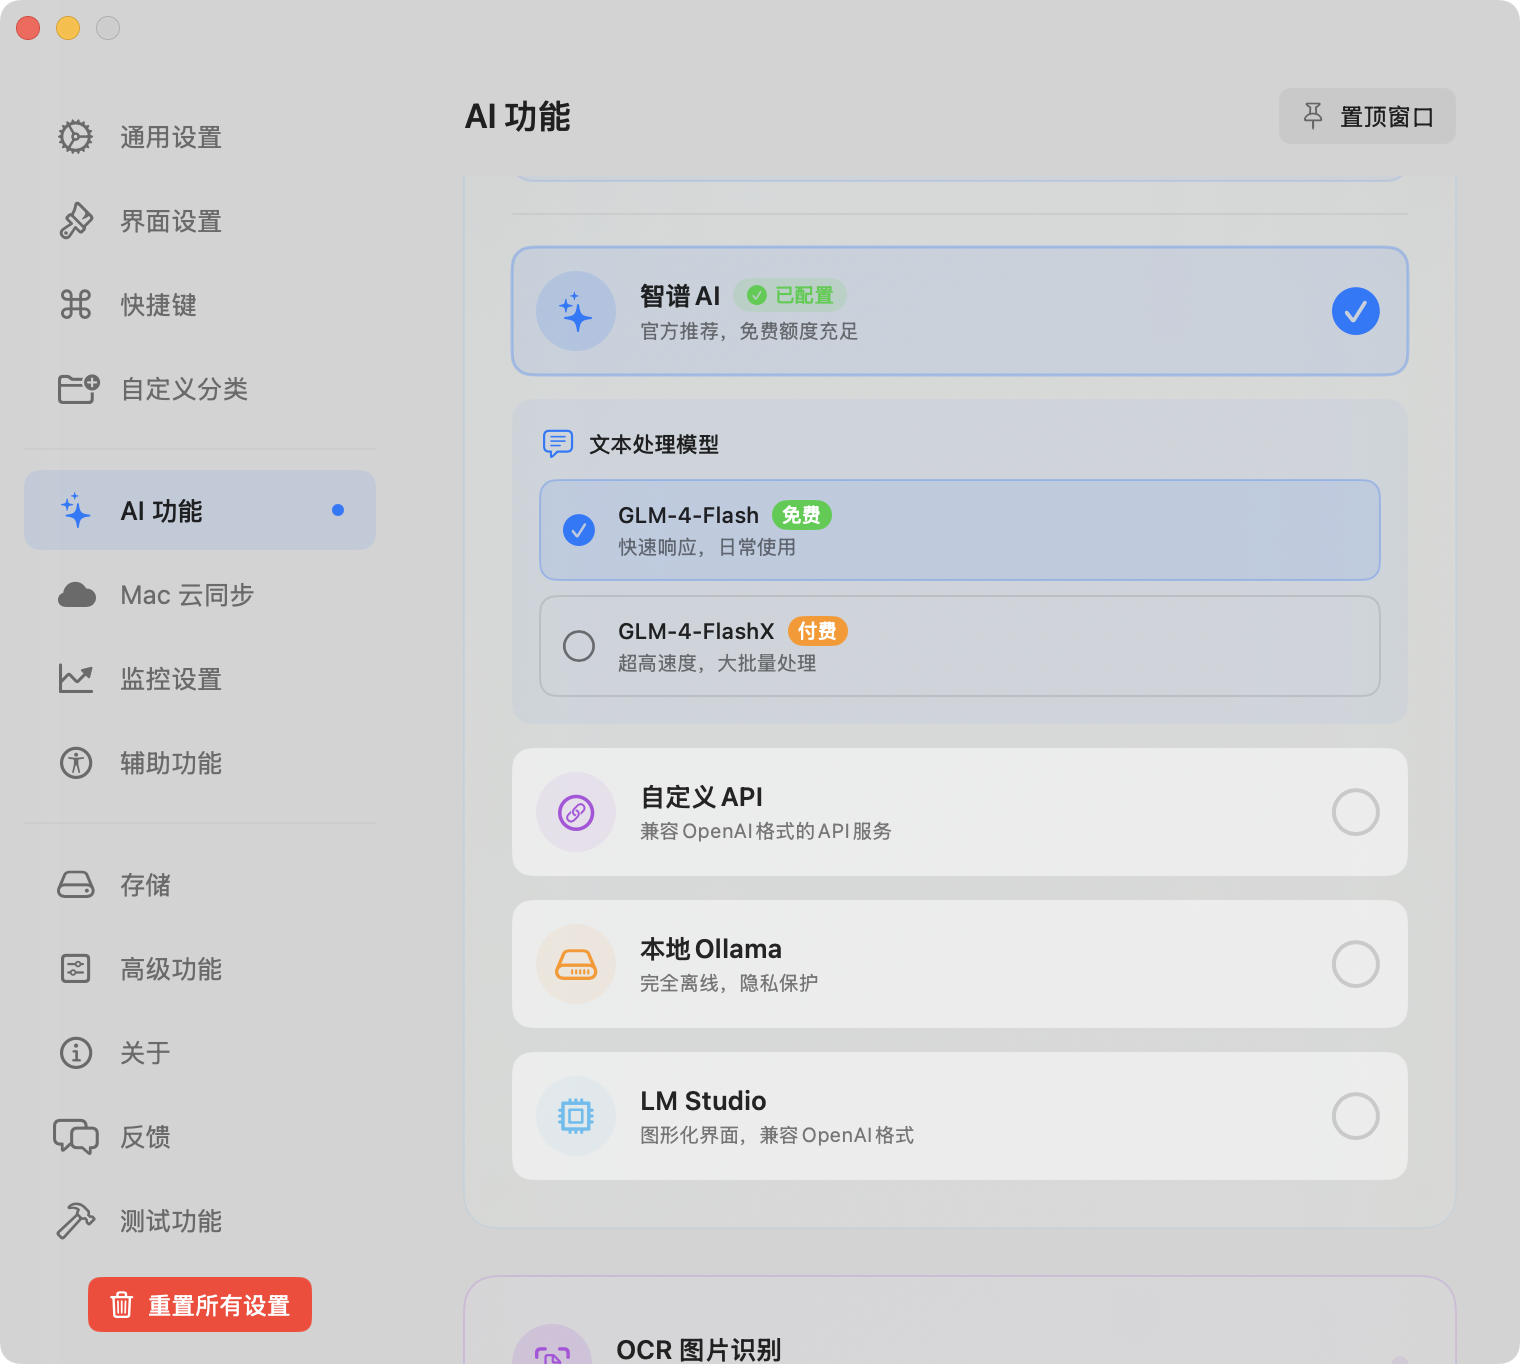The width and height of the screenshot is (1520, 1364).
Task: Click the 置顶窗口 pin button
Action: tap(1367, 115)
